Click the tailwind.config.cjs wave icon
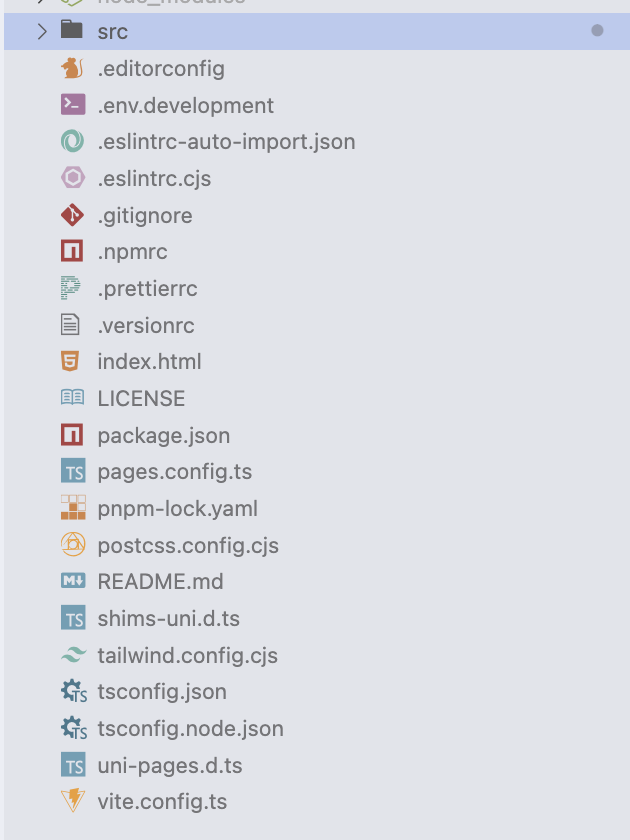This screenshot has width=630, height=840. [72, 655]
